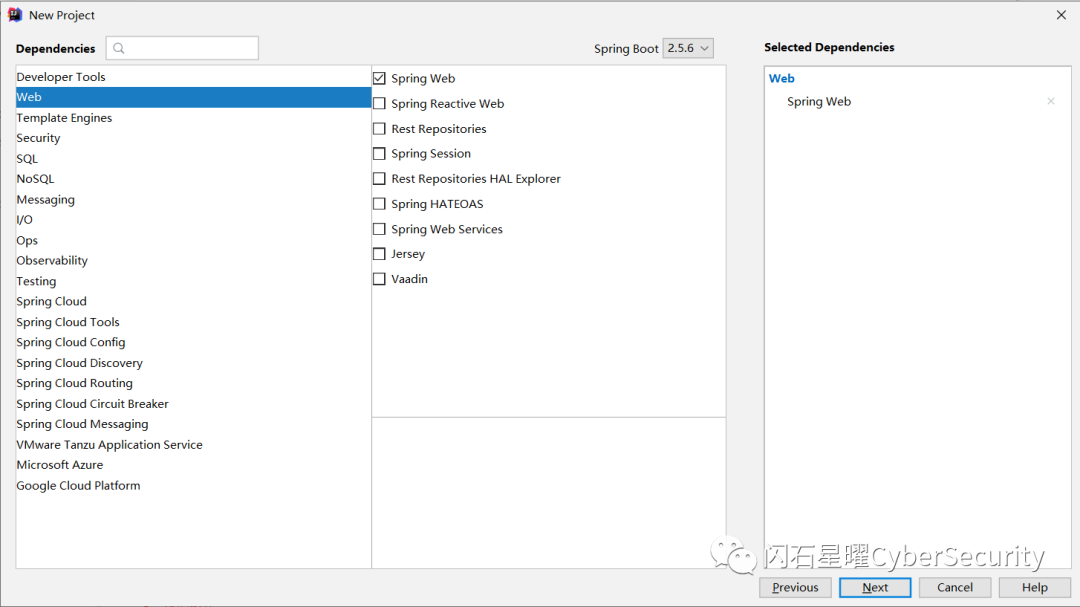Open the Spring Boot version dropdown
This screenshot has width=1080, height=607.
tap(687, 48)
